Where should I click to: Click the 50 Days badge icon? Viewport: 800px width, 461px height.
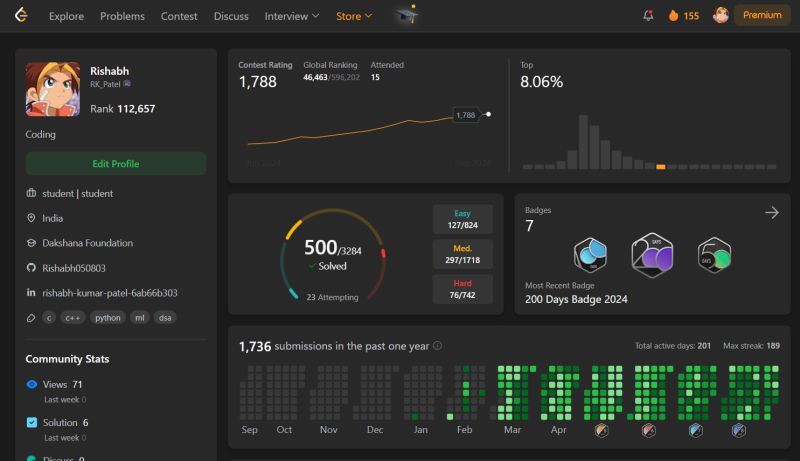pyautogui.click(x=714, y=255)
